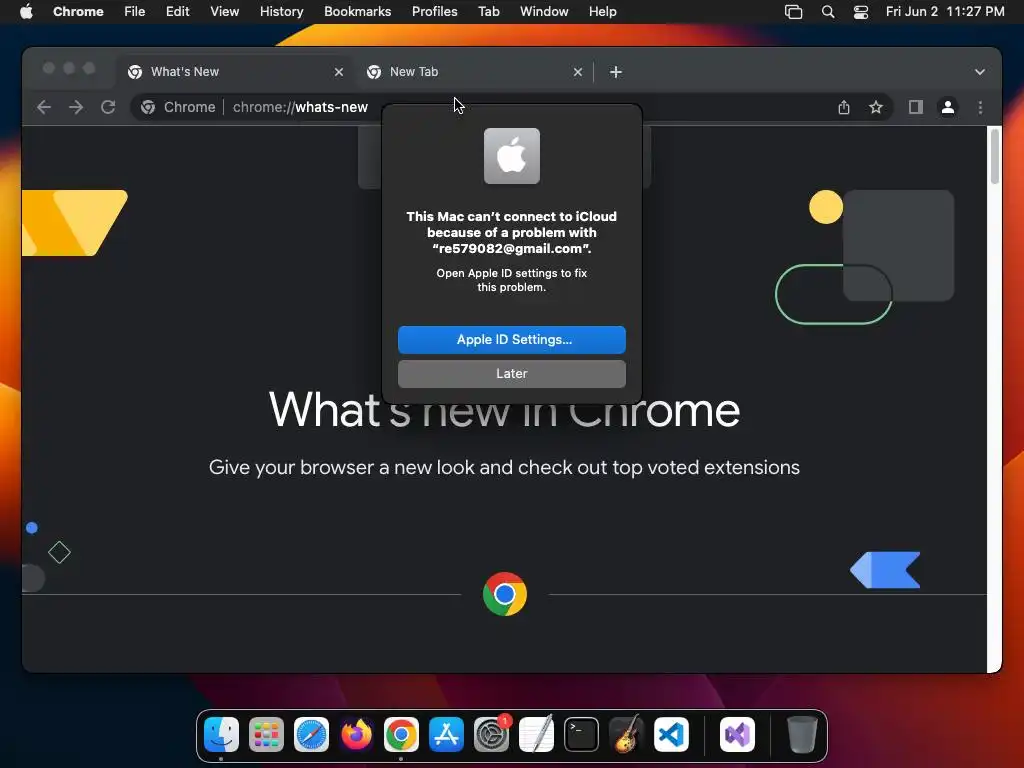Share this page via the share icon

pyautogui.click(x=844, y=107)
